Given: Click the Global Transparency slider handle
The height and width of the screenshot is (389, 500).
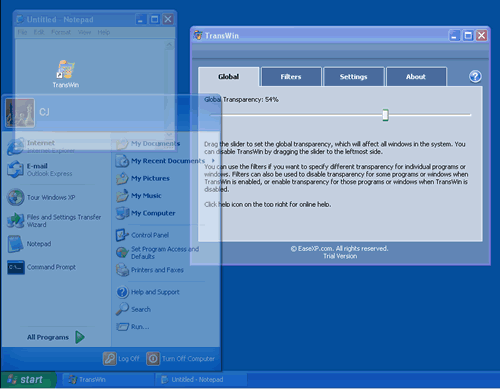Looking at the screenshot, I should (x=385, y=115).
